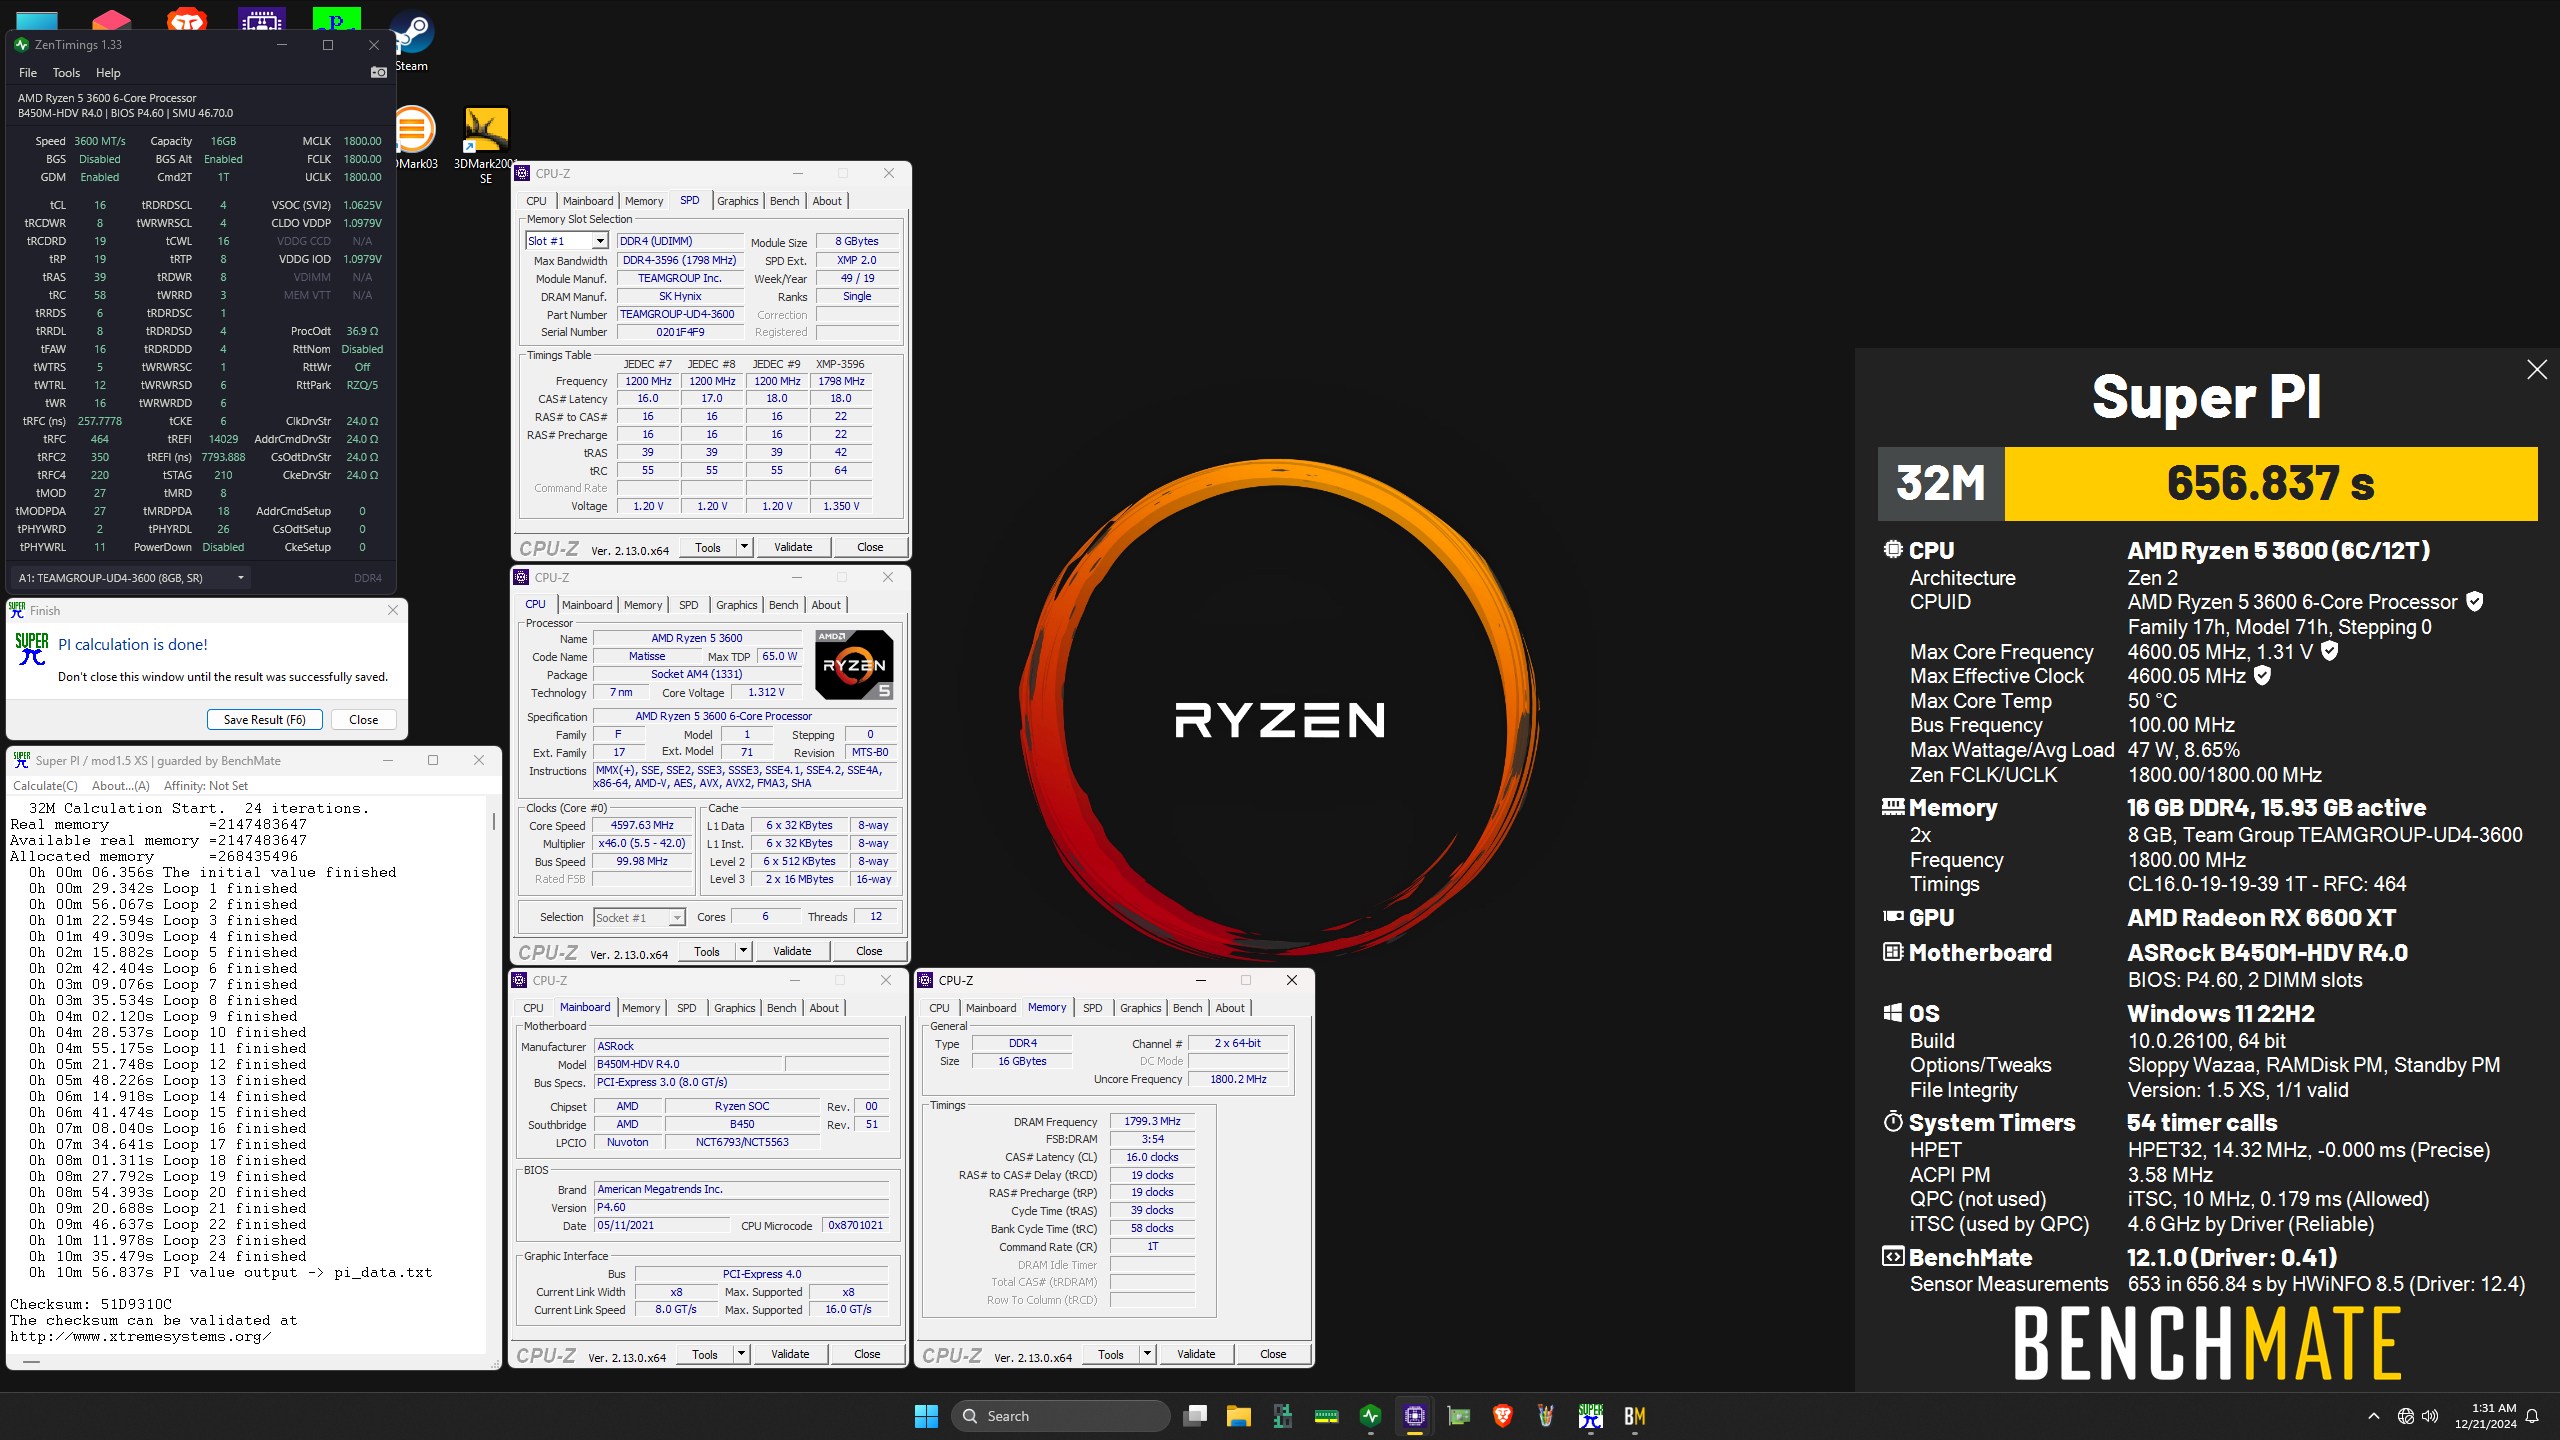This screenshot has height=1440, width=2560.
Task: Click the 4597.63 MHz core speed value
Action: (x=643, y=825)
